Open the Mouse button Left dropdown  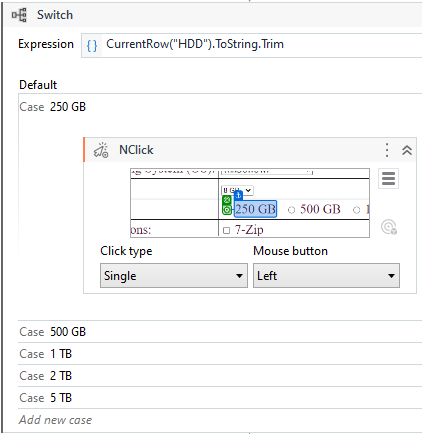pos(326,276)
